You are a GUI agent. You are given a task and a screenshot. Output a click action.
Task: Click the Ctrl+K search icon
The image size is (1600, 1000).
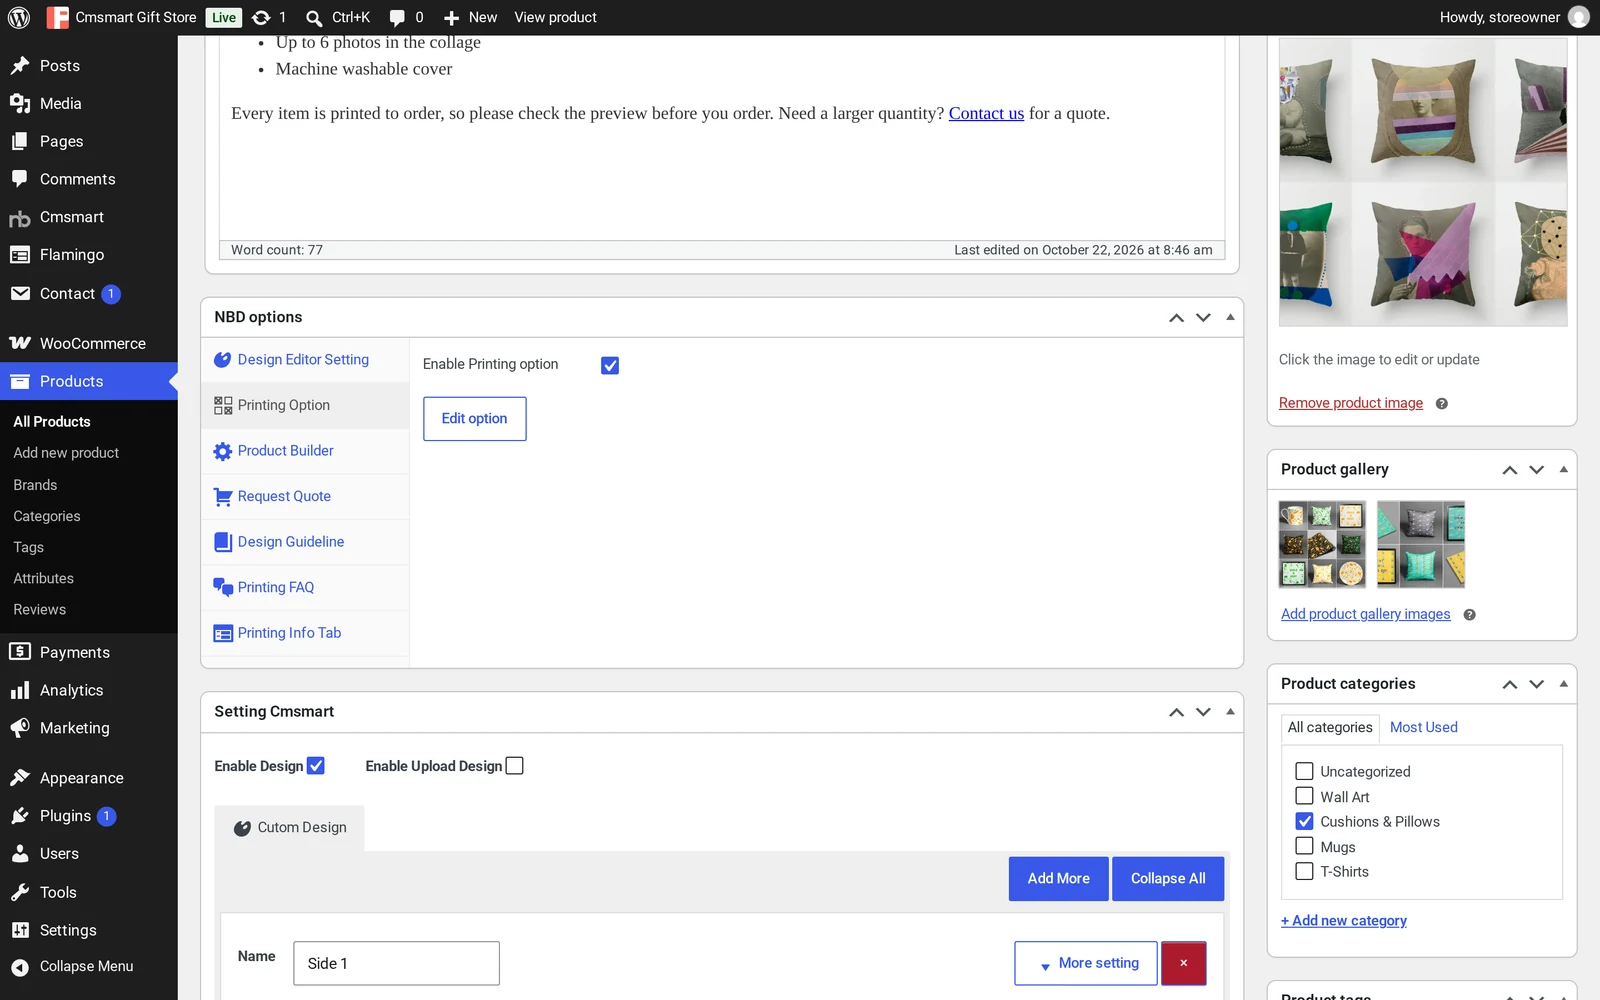(x=314, y=18)
